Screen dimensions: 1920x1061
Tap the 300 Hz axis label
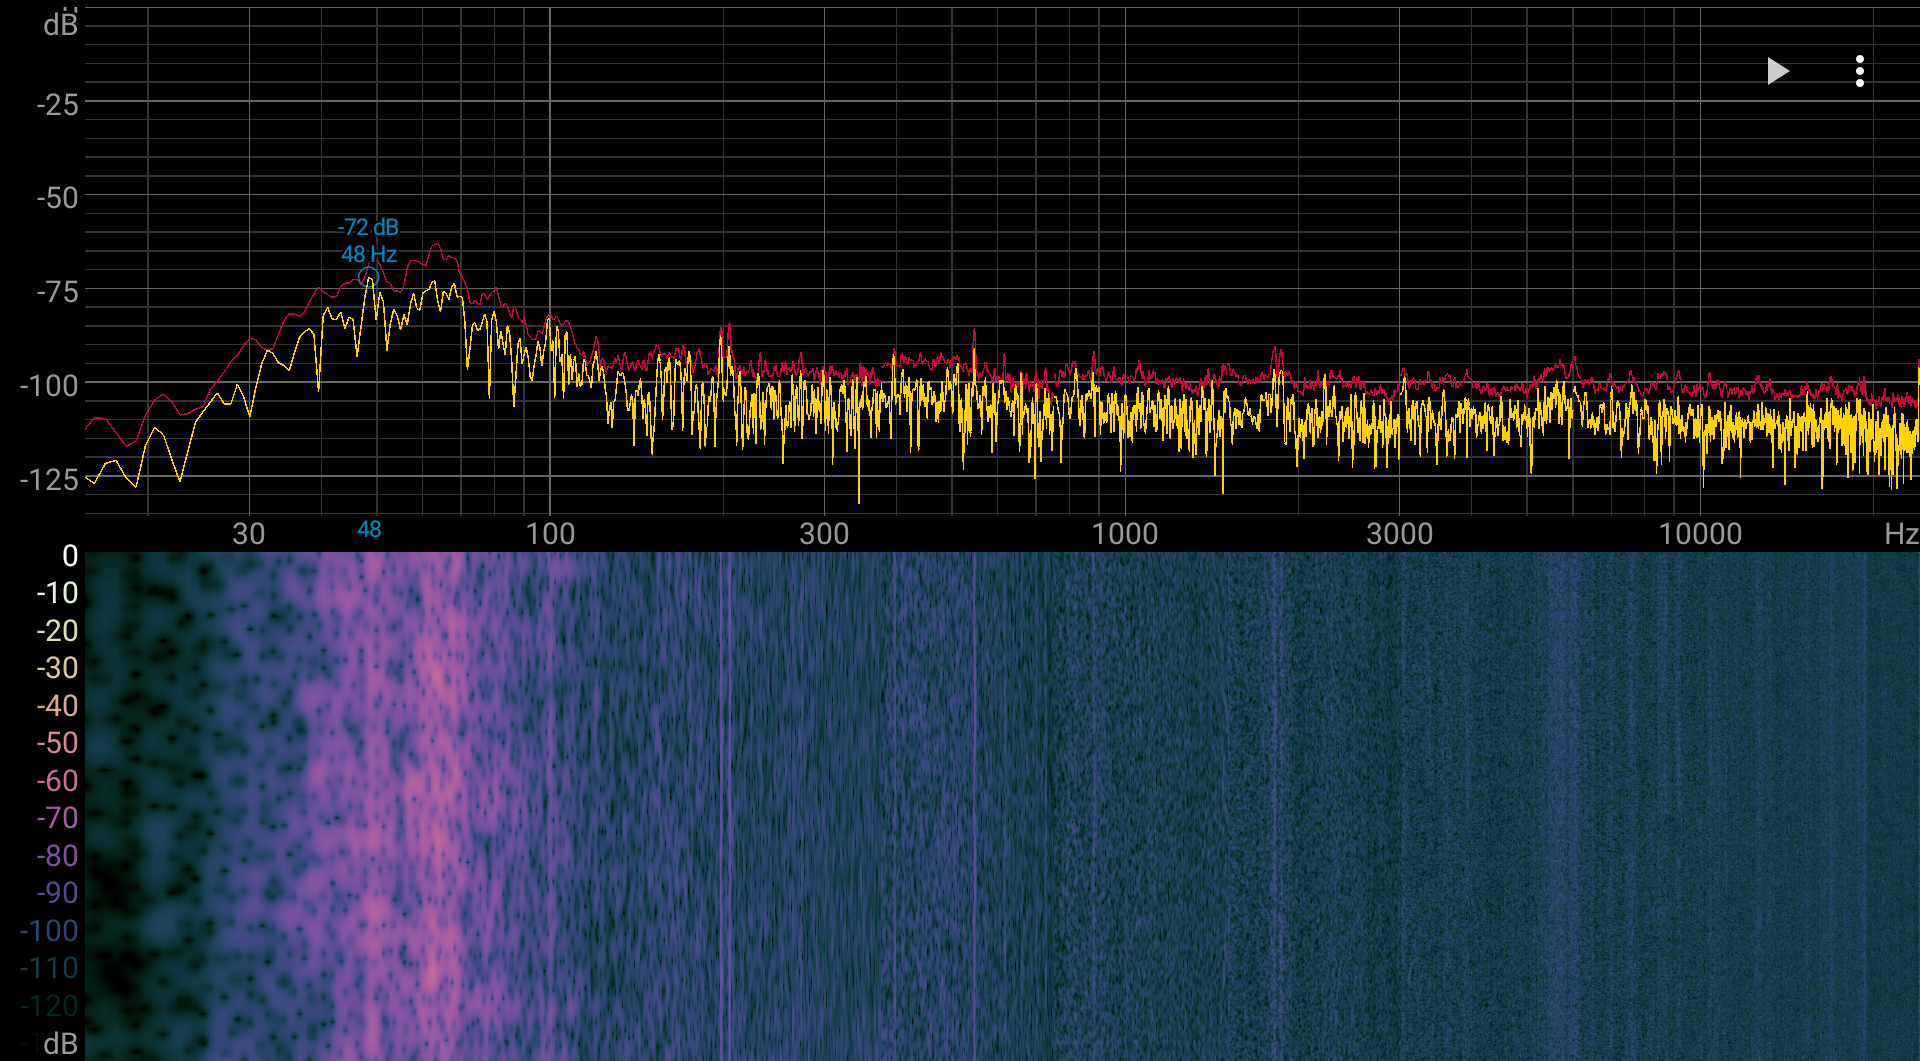point(824,533)
